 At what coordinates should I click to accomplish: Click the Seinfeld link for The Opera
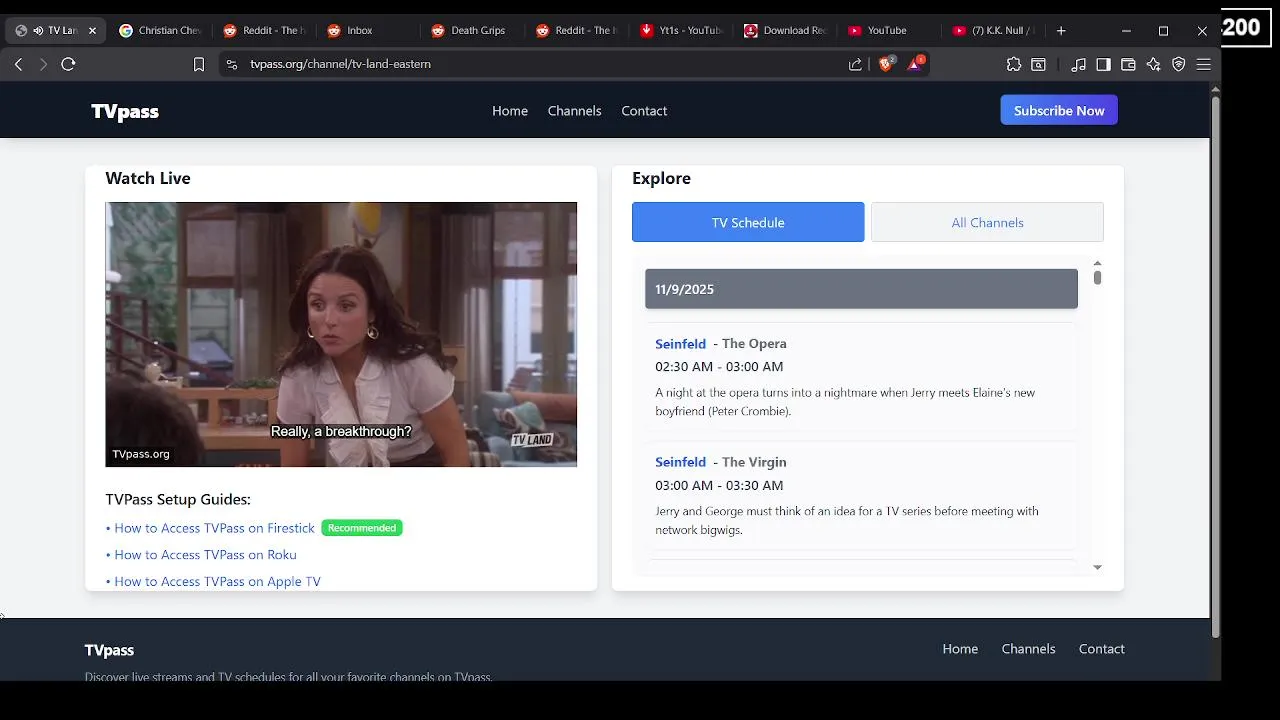680,344
